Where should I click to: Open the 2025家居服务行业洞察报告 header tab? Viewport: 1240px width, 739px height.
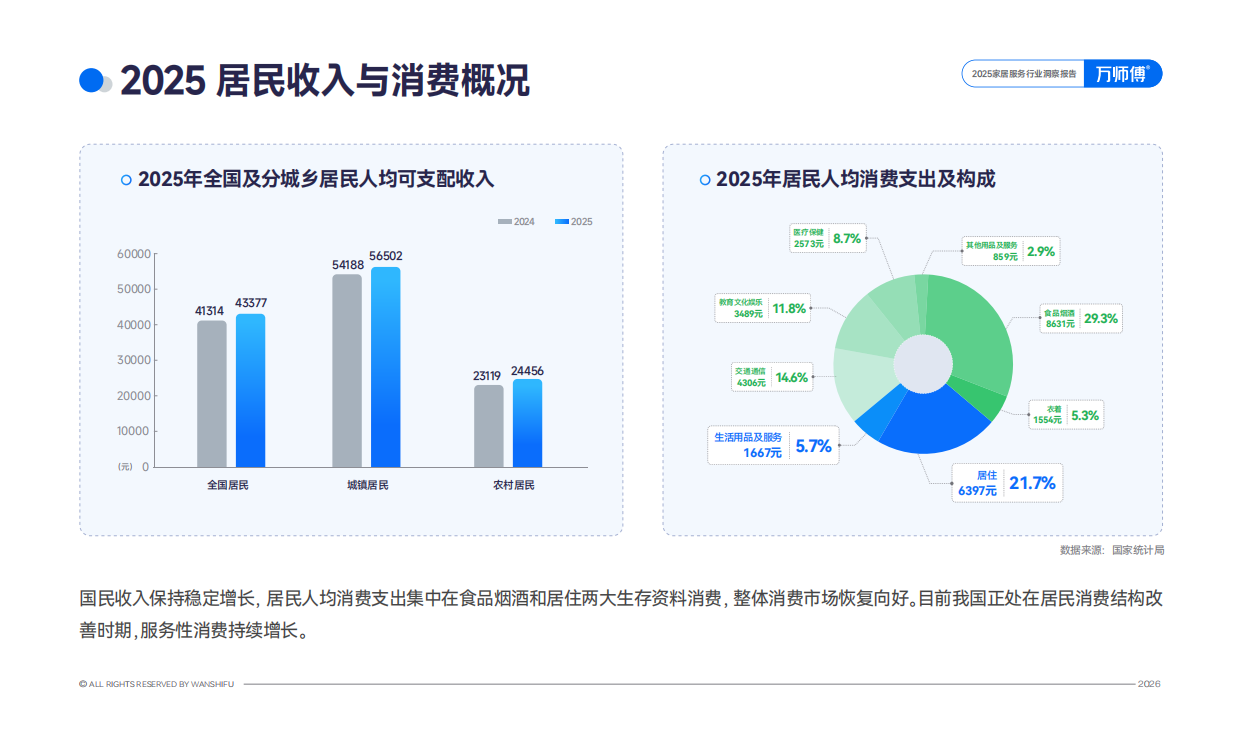pos(1023,73)
